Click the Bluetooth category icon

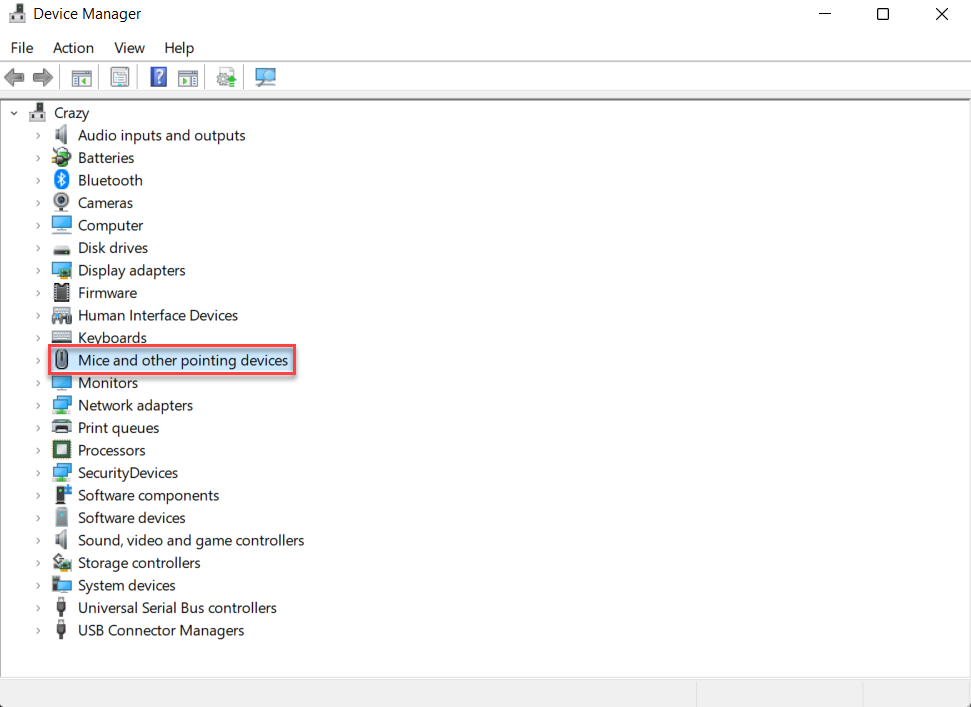coord(62,180)
